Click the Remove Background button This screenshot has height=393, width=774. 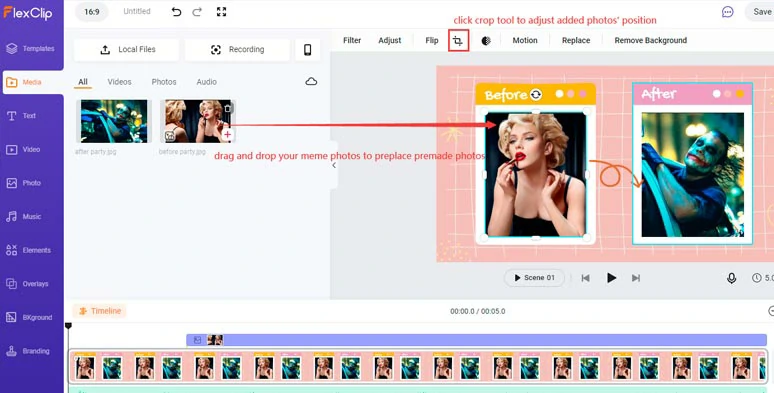click(x=651, y=40)
